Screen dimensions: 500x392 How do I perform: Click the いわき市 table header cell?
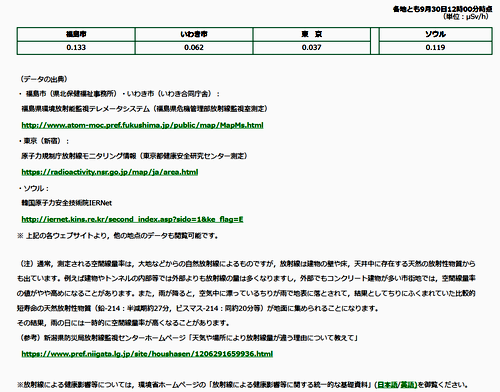click(194, 34)
